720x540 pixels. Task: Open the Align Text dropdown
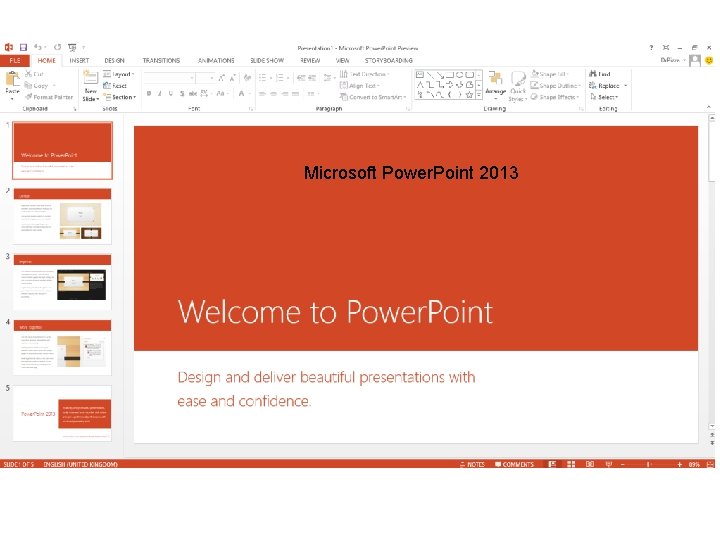tap(360, 85)
